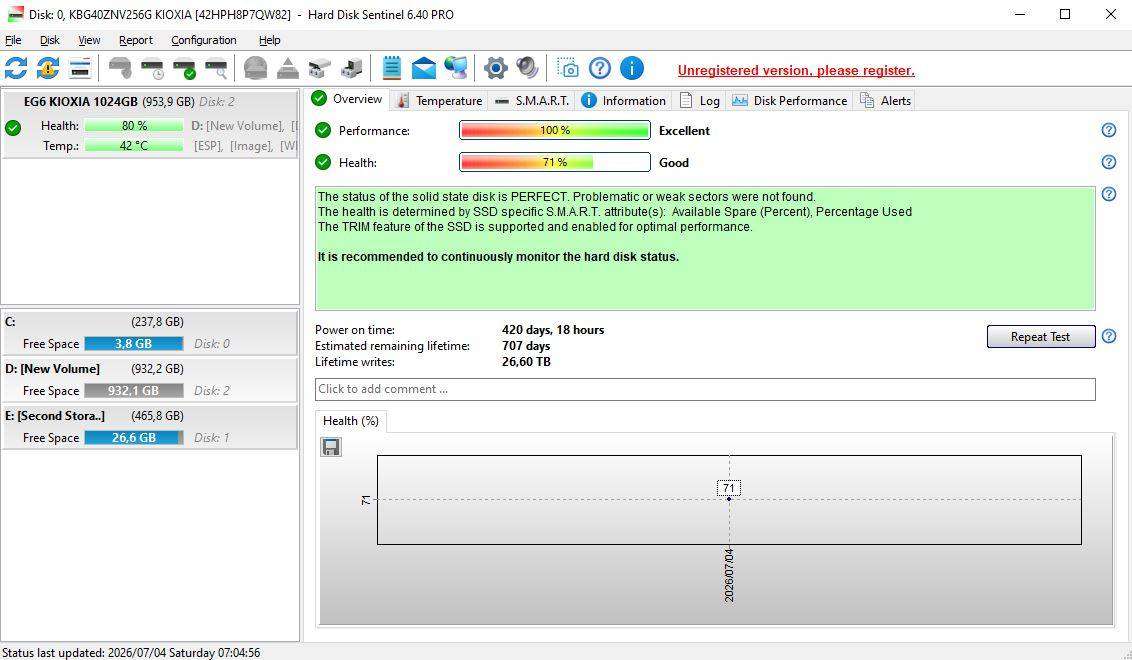Viewport: 1132px width, 660px height.
Task: Select the Health (%) chart tab
Action: tap(351, 420)
